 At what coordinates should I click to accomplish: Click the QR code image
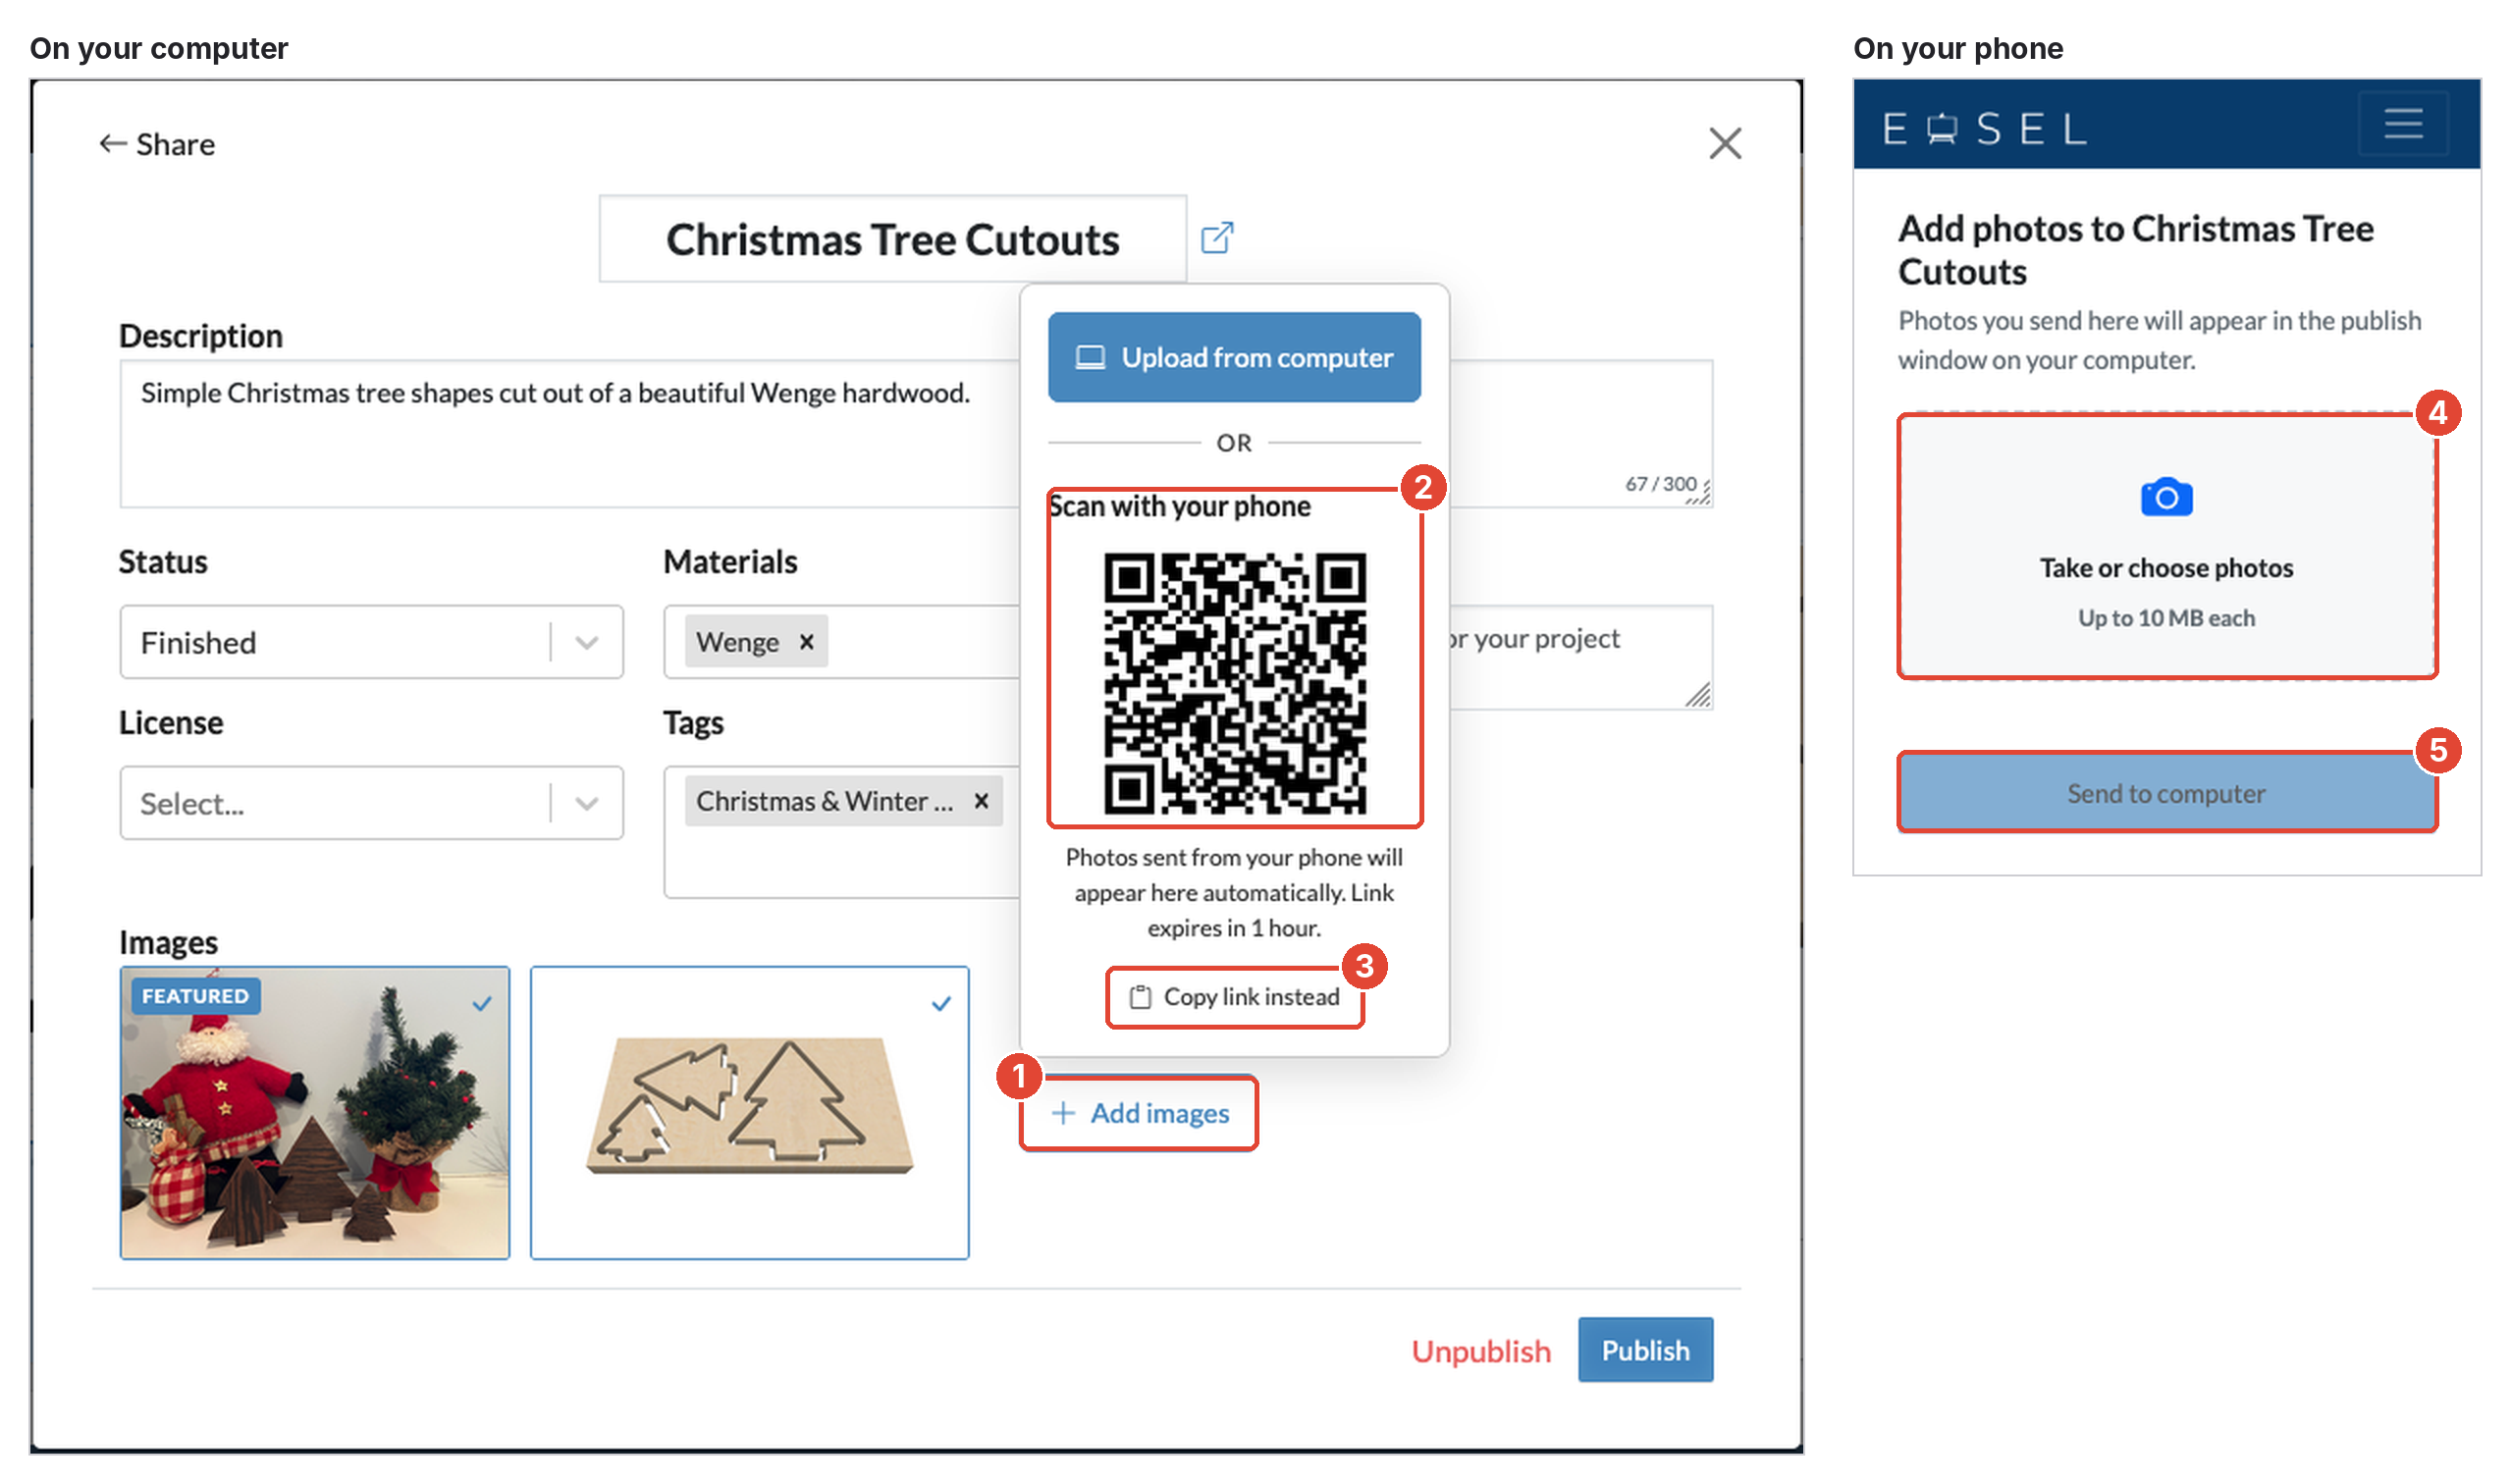pos(1234,682)
